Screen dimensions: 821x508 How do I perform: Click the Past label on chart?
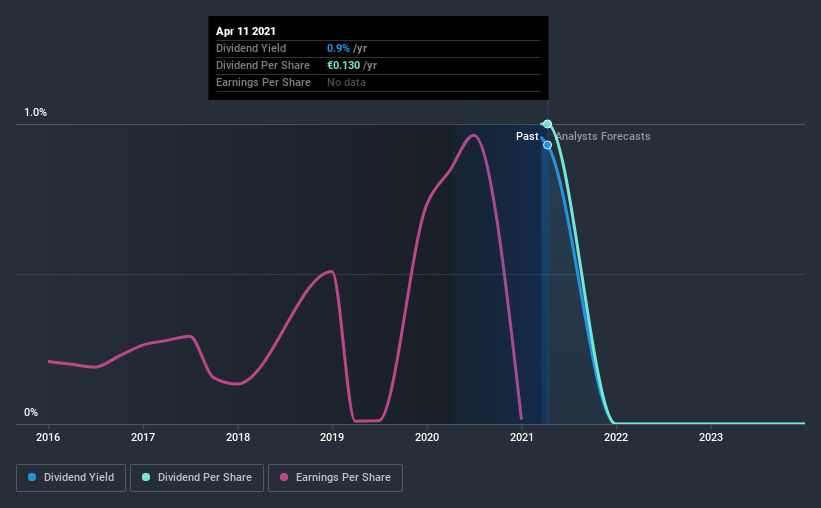tap(527, 136)
